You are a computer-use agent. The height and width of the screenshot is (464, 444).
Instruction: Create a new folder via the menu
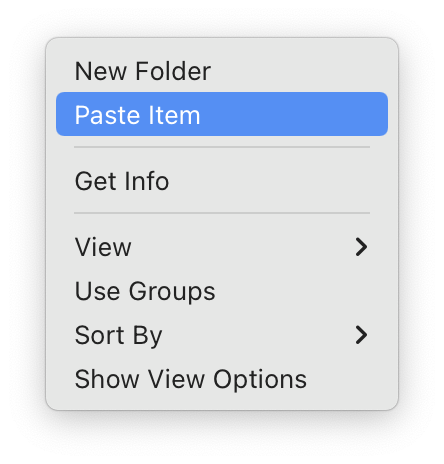pos(222,71)
